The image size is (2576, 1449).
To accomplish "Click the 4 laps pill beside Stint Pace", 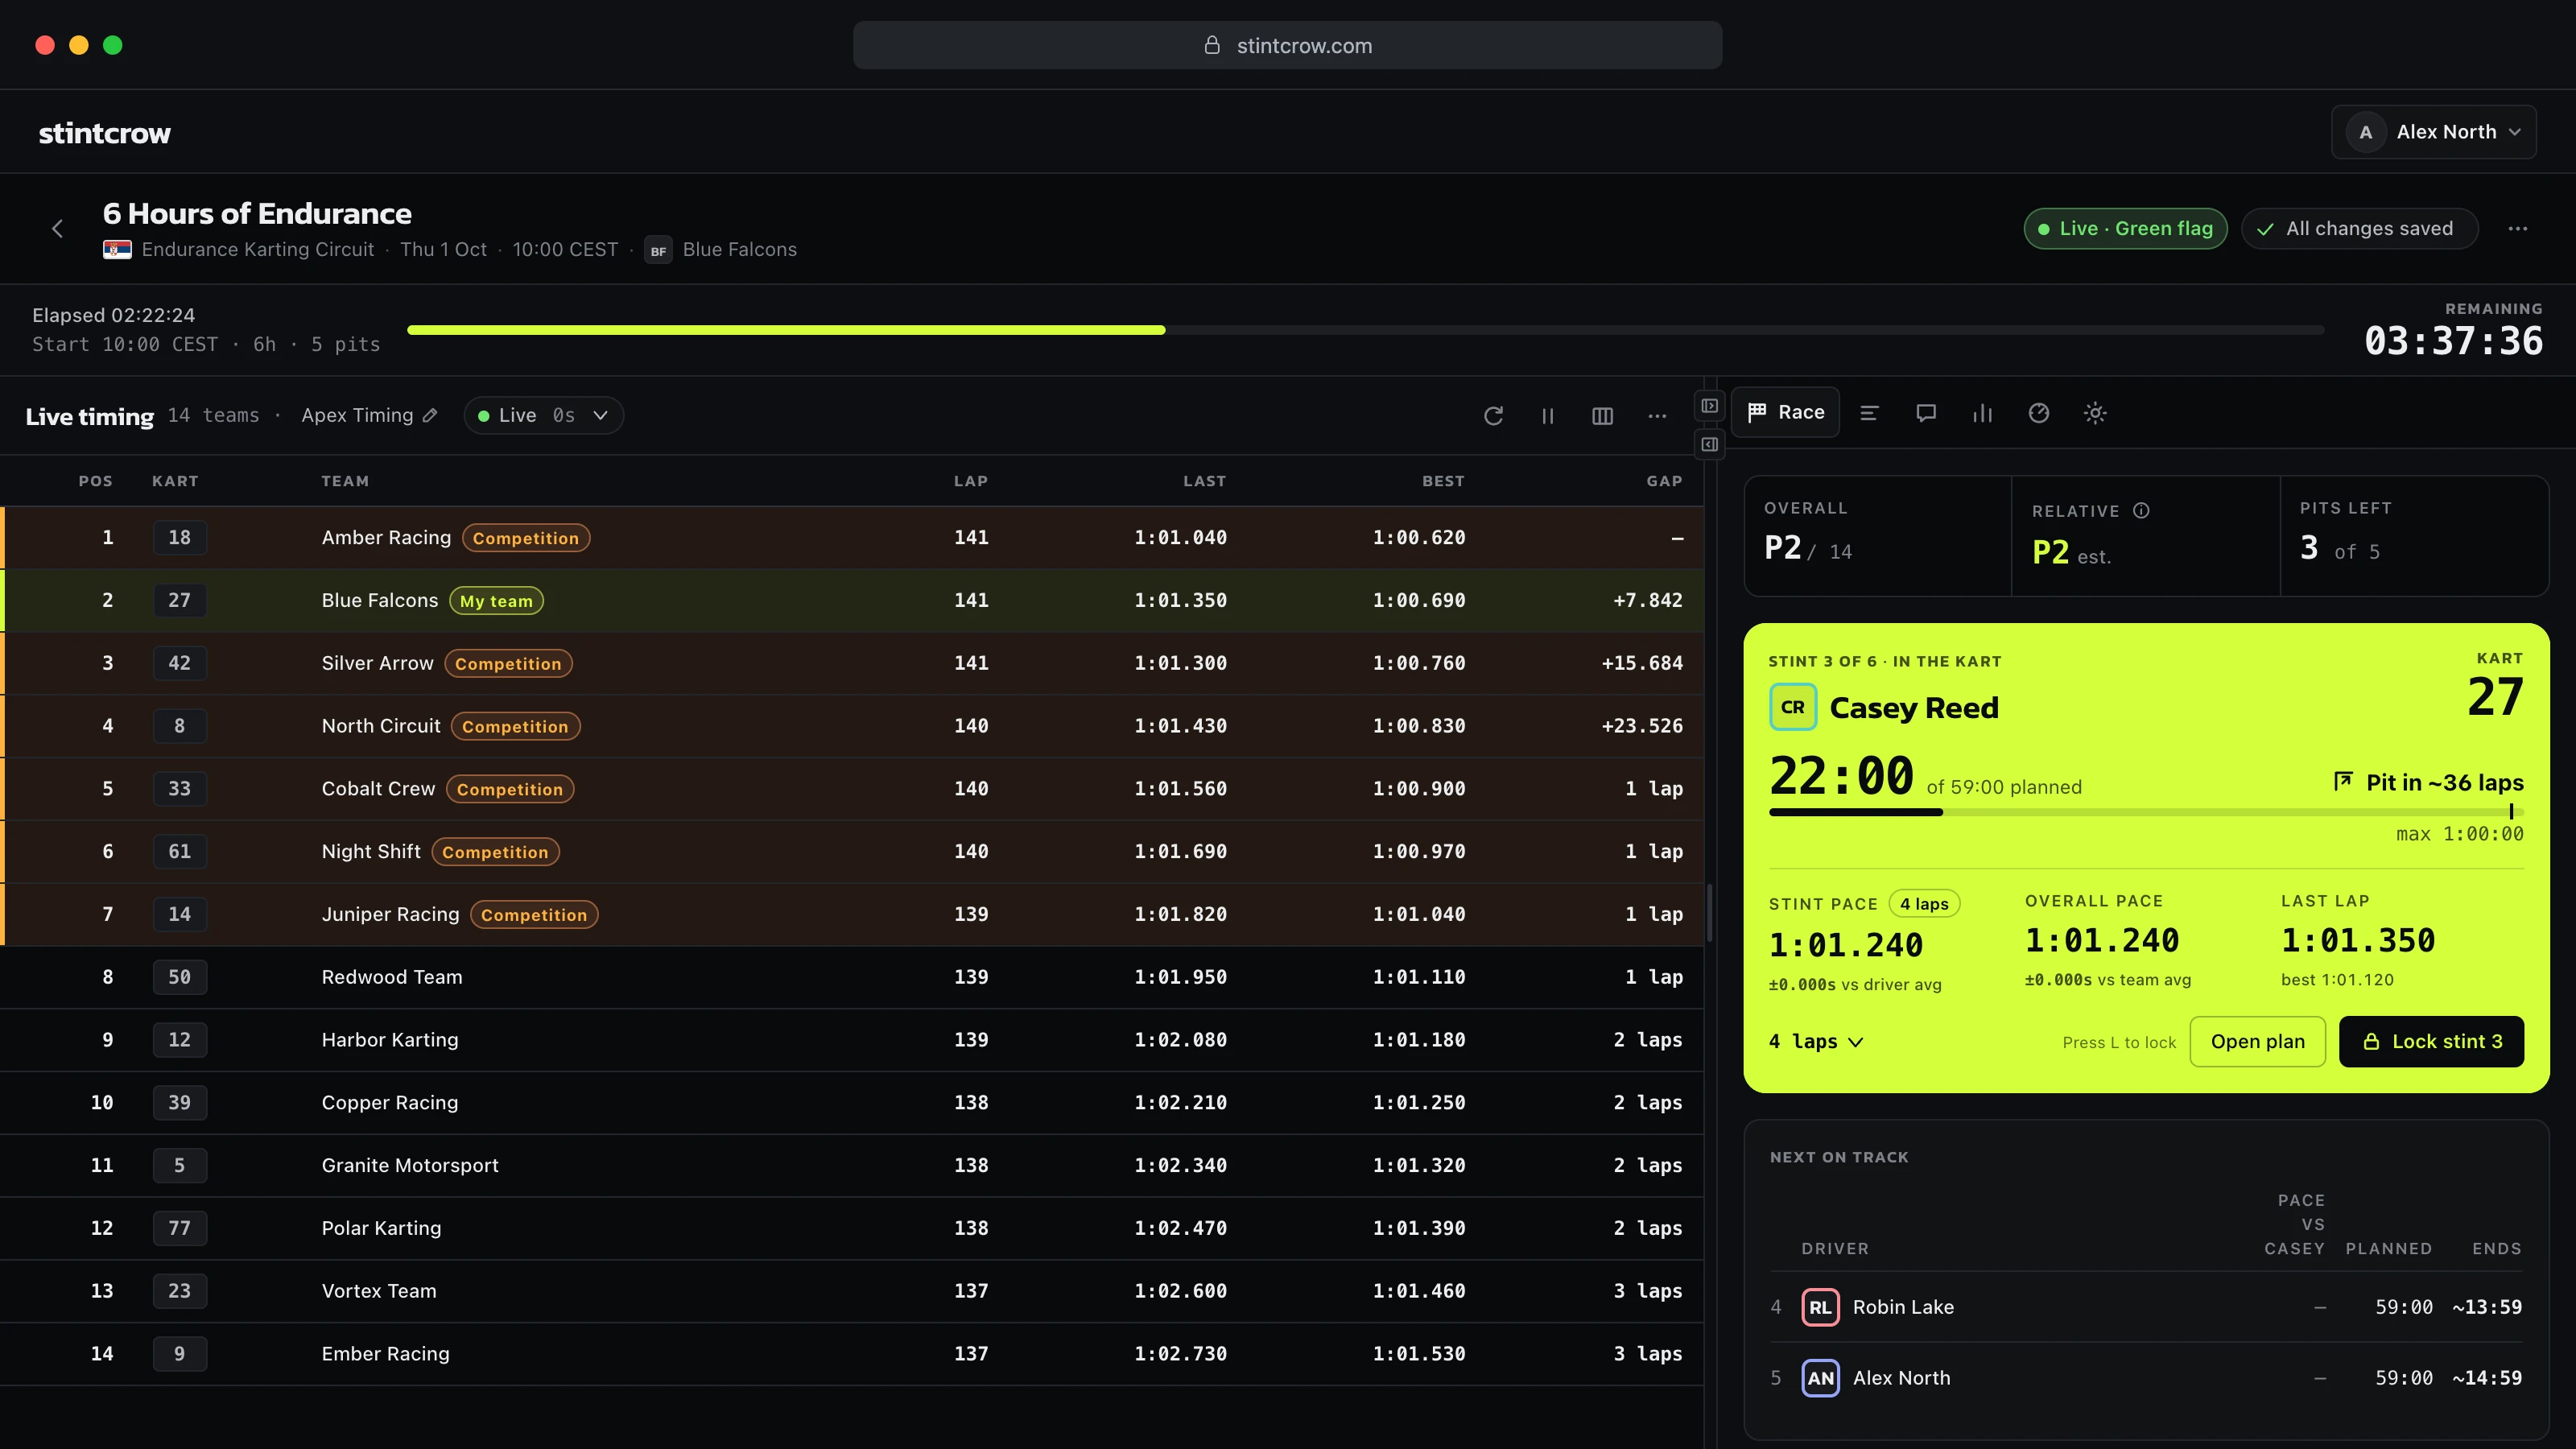I will (1924, 904).
